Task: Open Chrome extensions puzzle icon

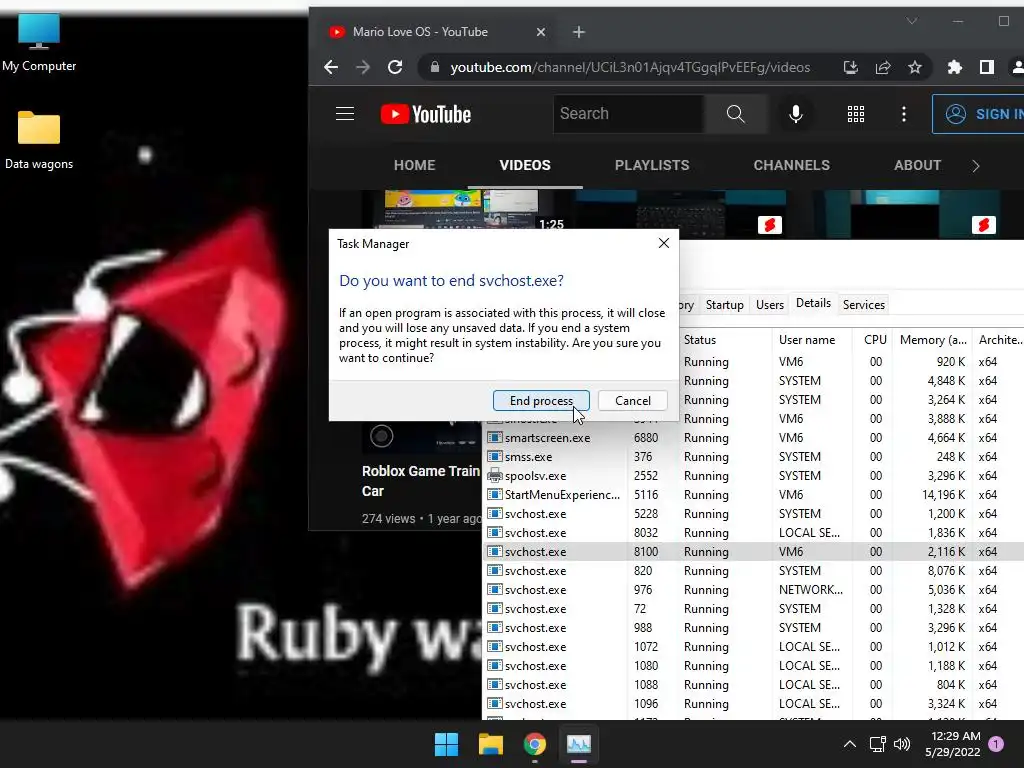Action: click(955, 67)
